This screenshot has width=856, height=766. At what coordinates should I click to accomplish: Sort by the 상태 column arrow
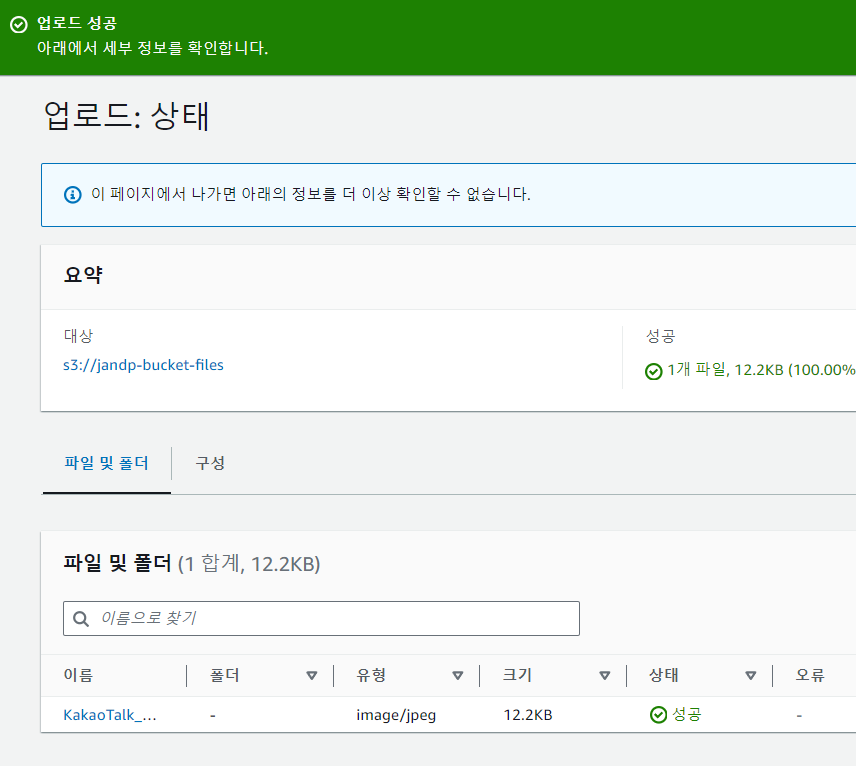[751, 675]
